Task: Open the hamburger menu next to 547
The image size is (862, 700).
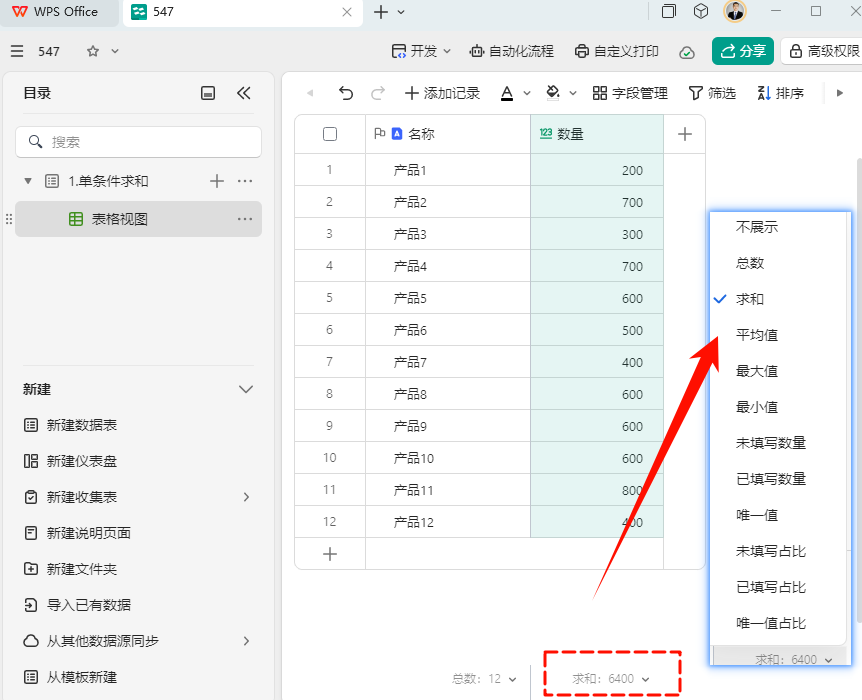Action: 17,52
